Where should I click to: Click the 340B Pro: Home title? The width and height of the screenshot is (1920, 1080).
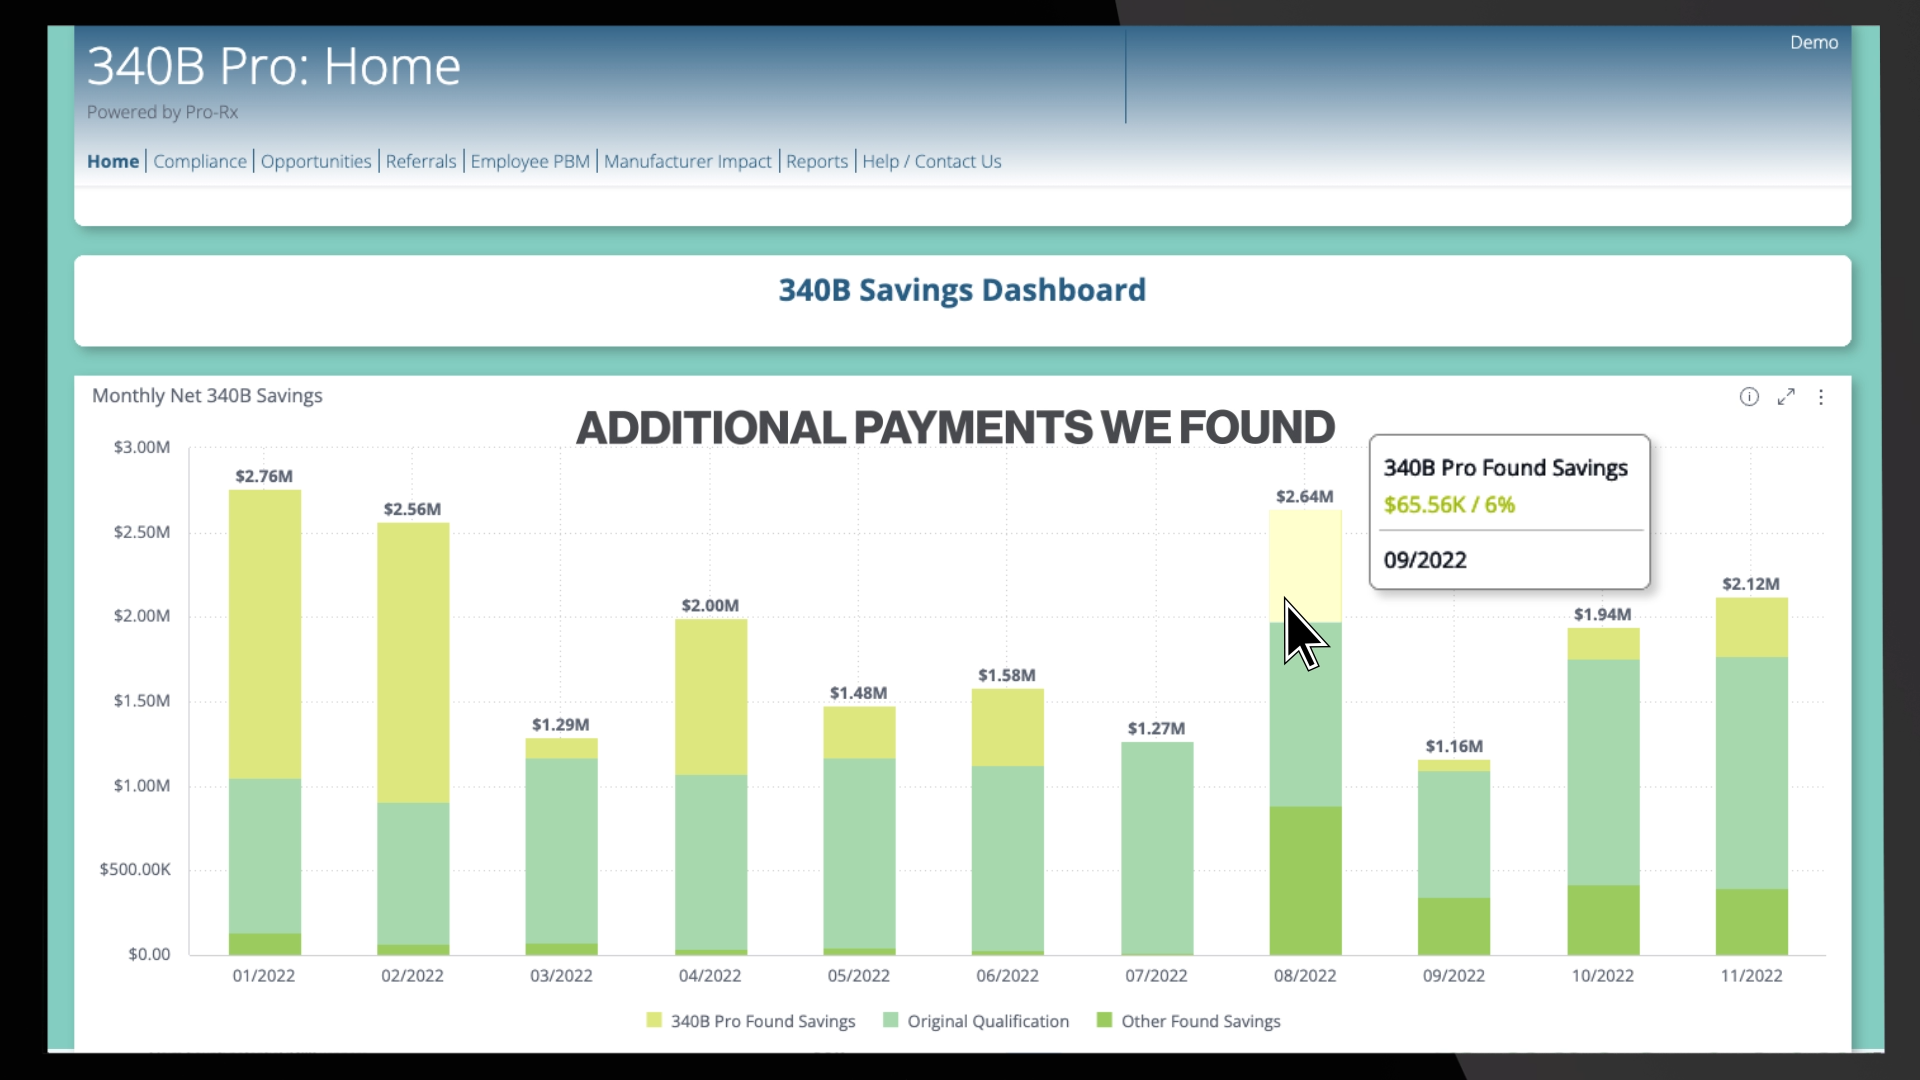tap(273, 66)
